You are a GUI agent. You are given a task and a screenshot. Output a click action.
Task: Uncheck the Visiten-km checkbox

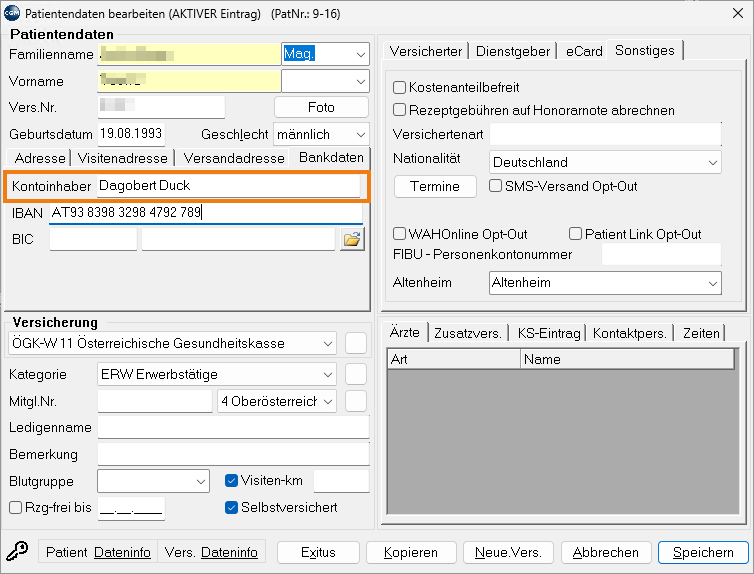point(231,480)
